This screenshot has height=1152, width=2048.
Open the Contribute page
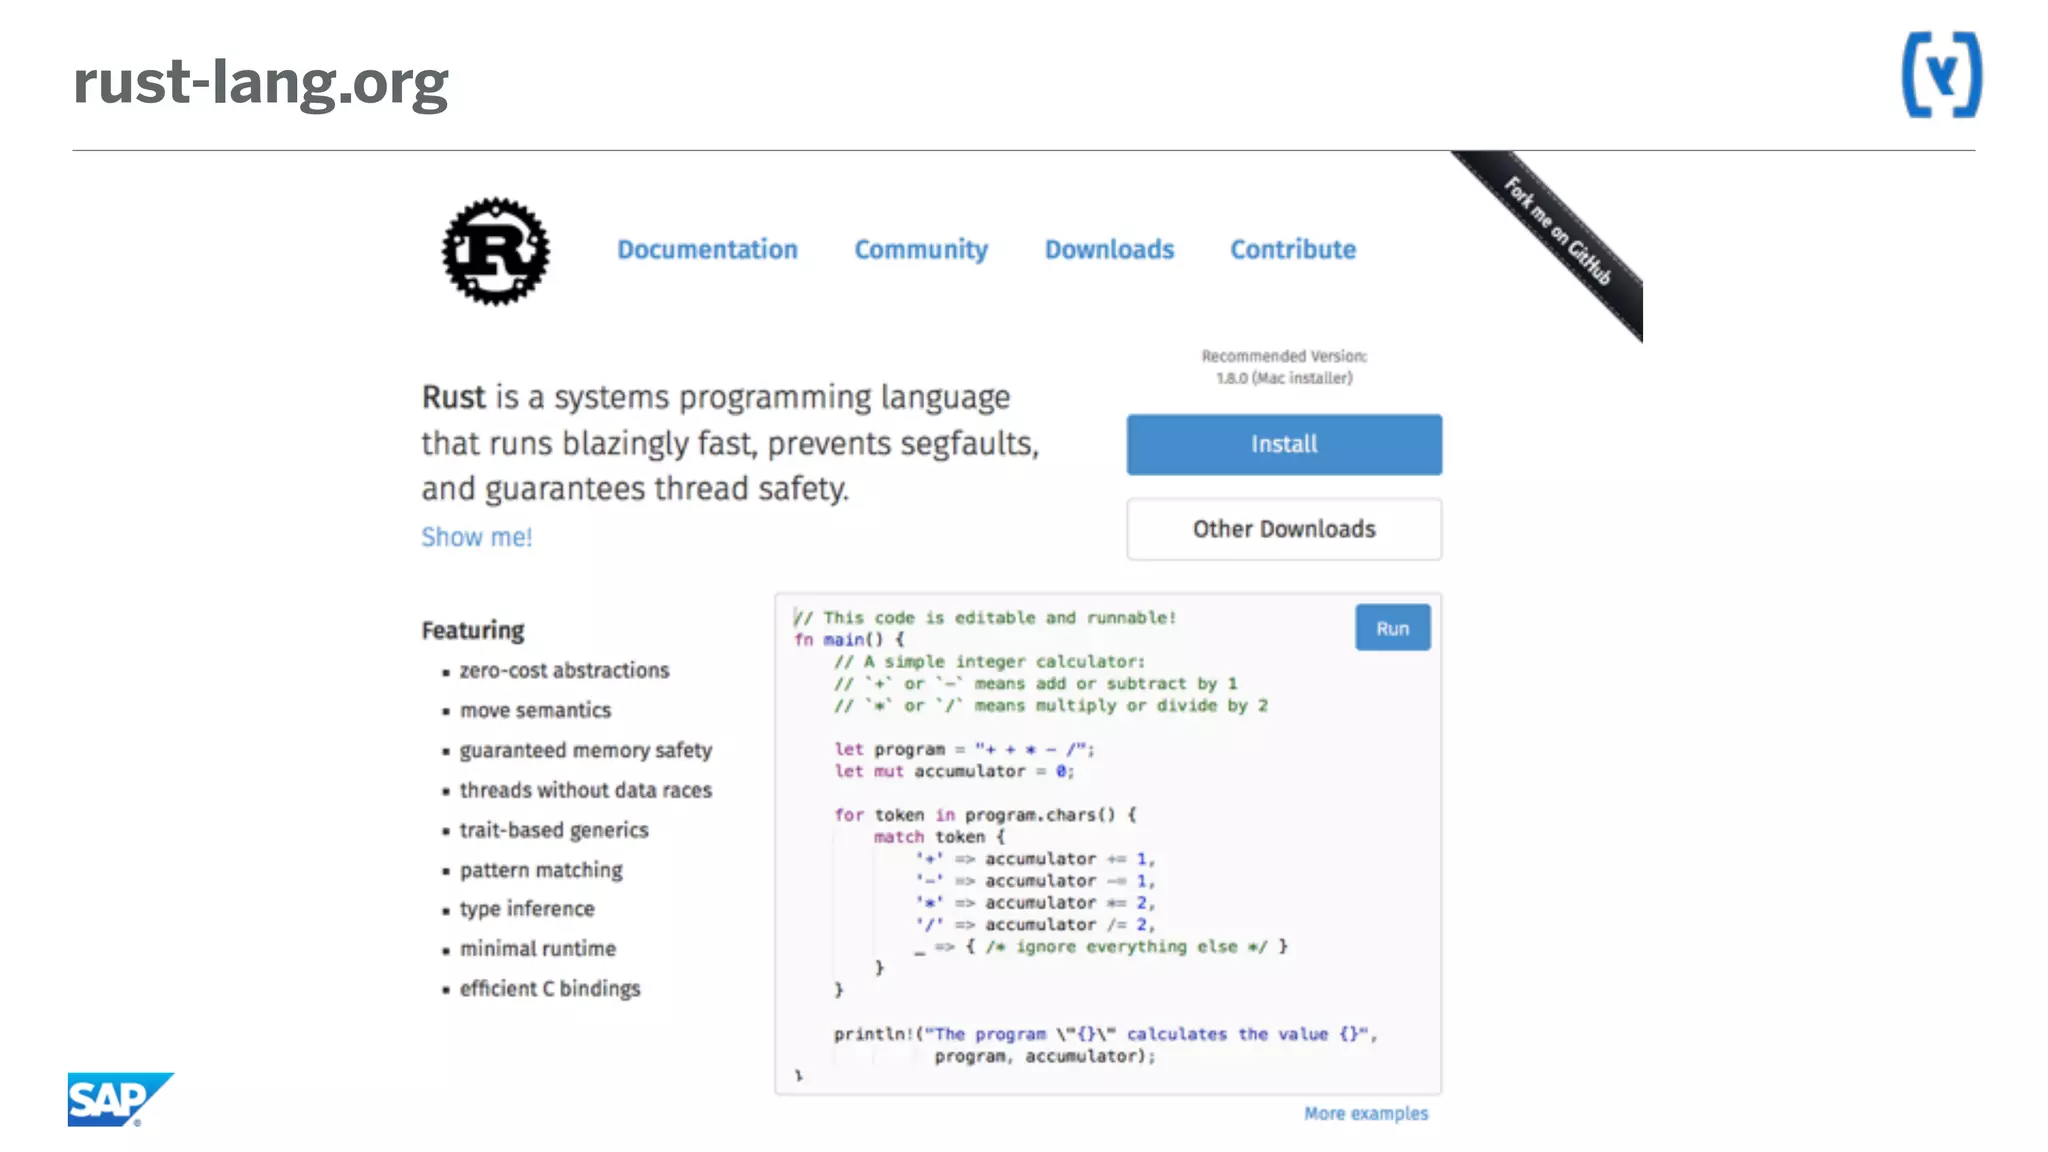point(1293,249)
